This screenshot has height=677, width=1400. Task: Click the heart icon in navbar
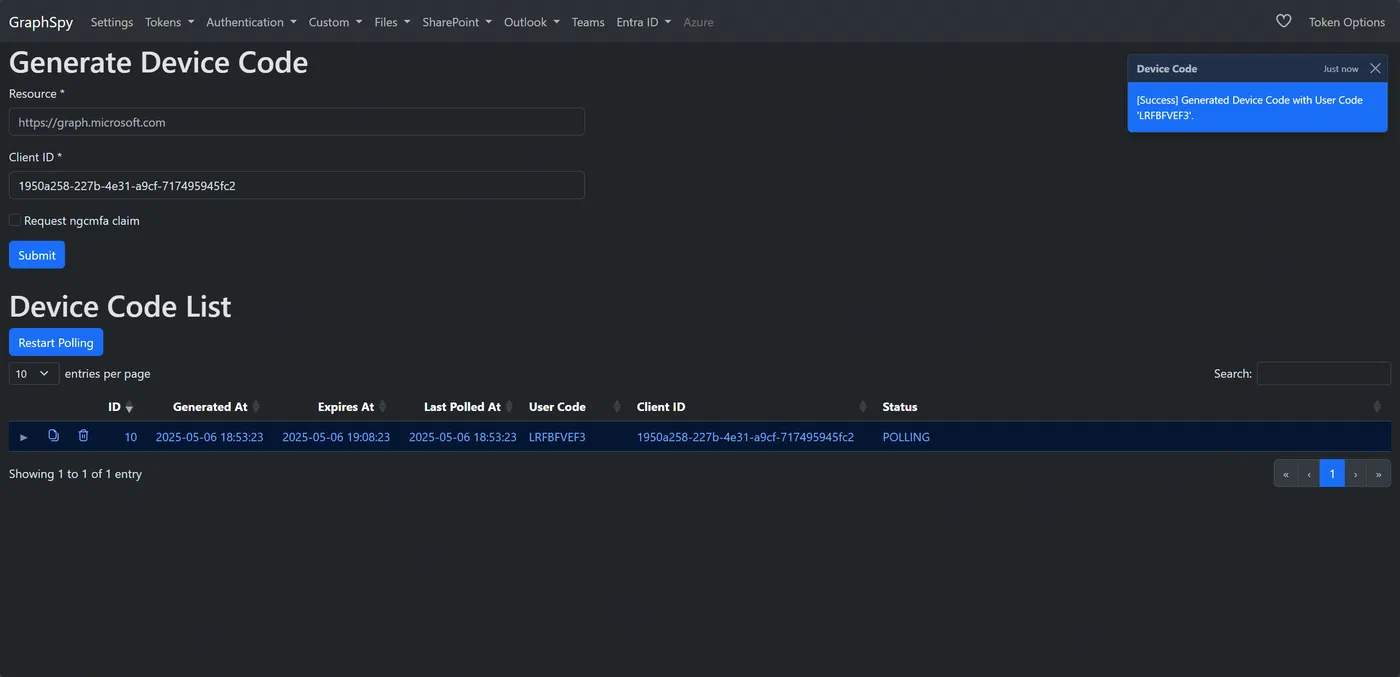[1284, 21]
